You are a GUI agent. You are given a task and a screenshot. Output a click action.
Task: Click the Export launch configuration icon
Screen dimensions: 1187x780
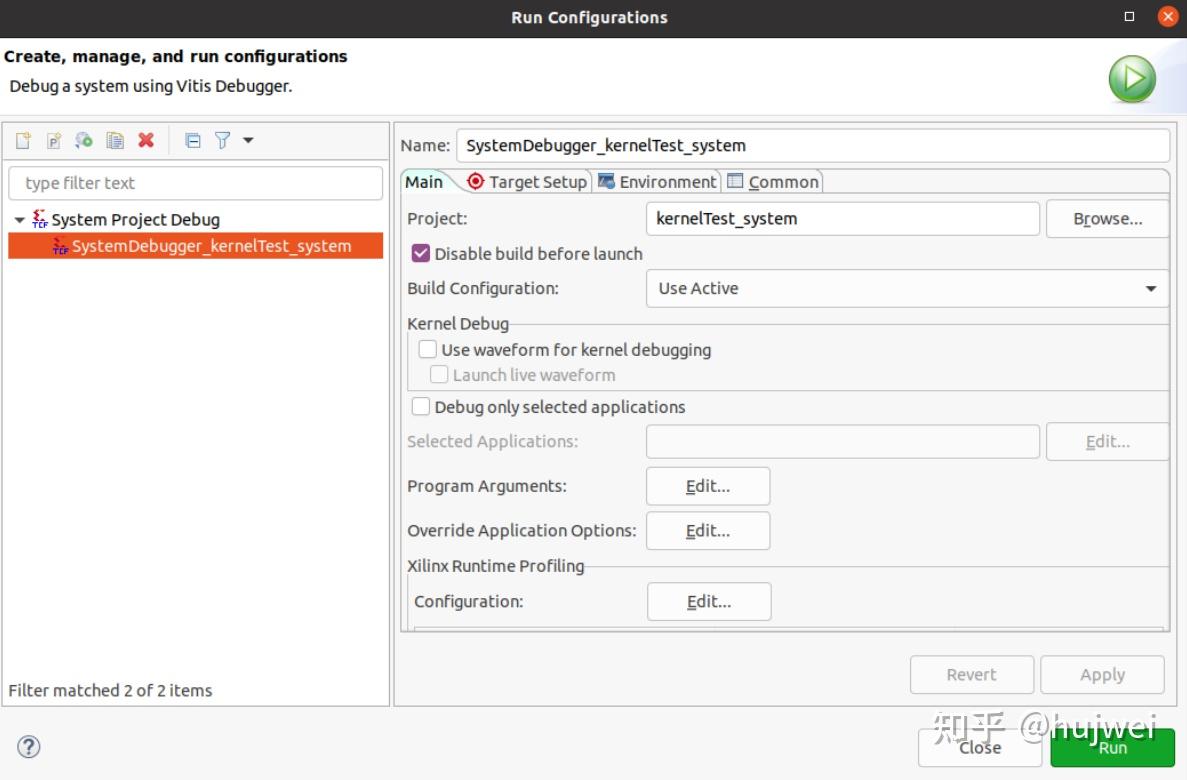point(84,141)
